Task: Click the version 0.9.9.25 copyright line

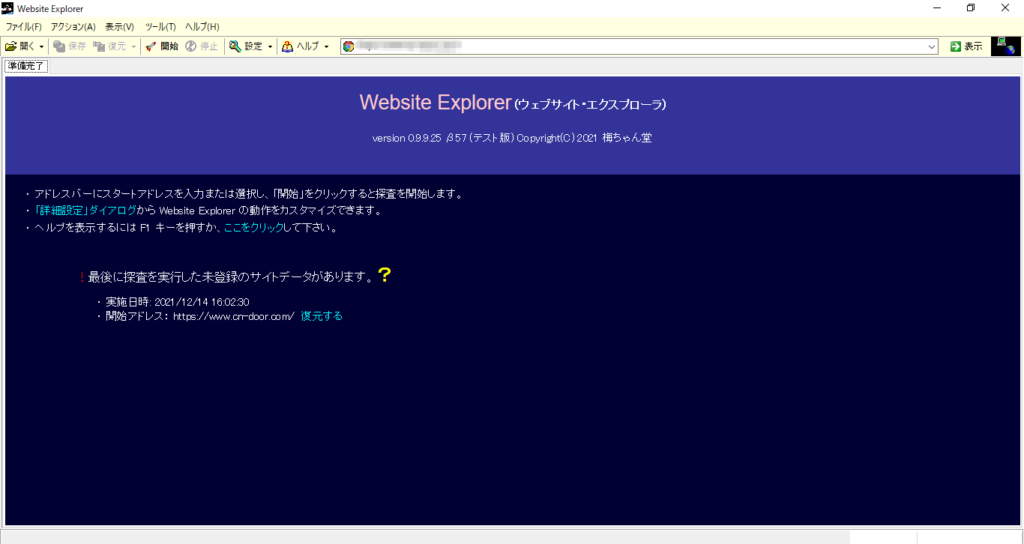Action: 512,138
